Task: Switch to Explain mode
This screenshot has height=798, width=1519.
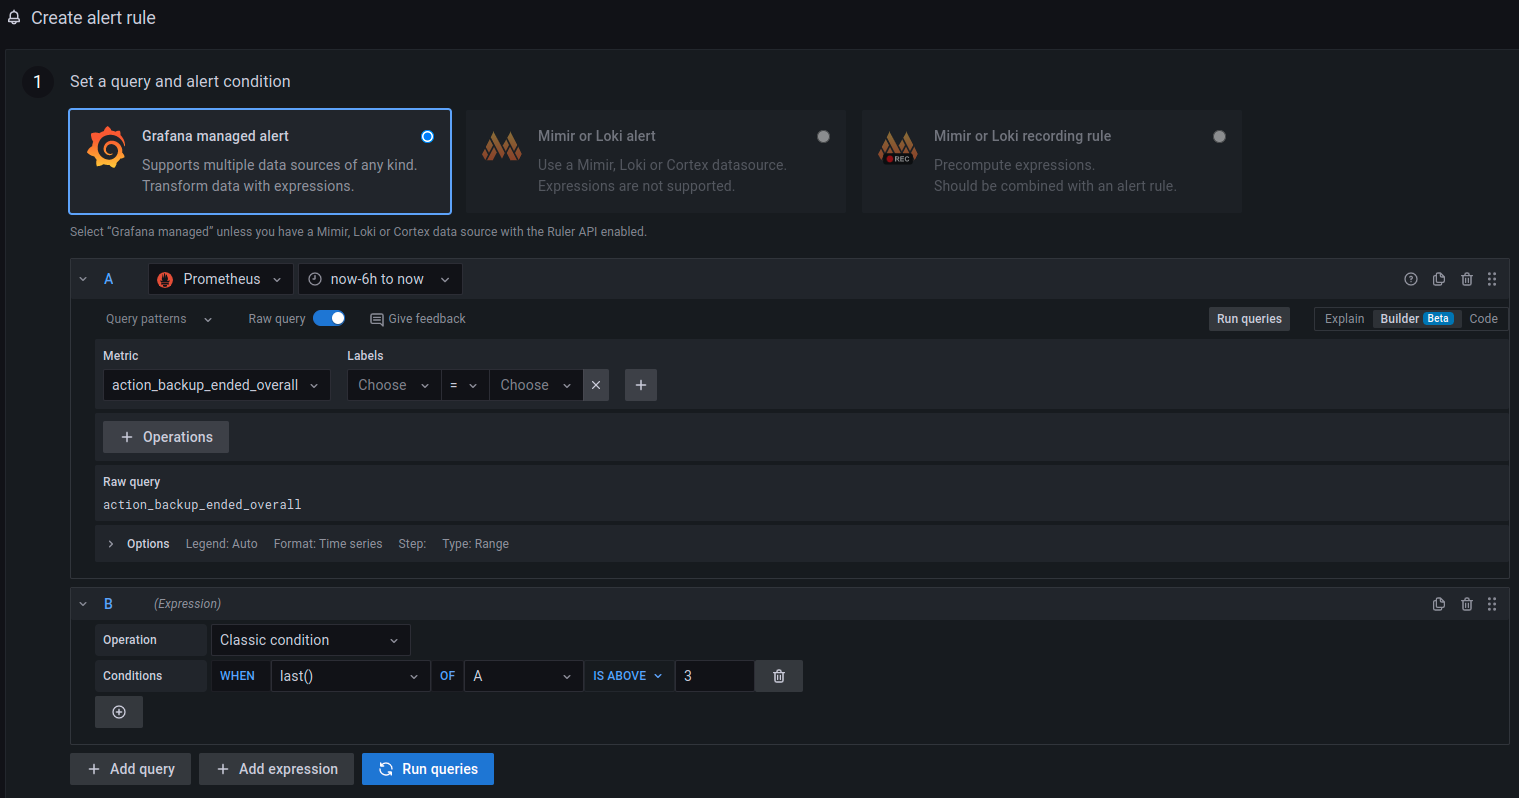Action: [1344, 318]
